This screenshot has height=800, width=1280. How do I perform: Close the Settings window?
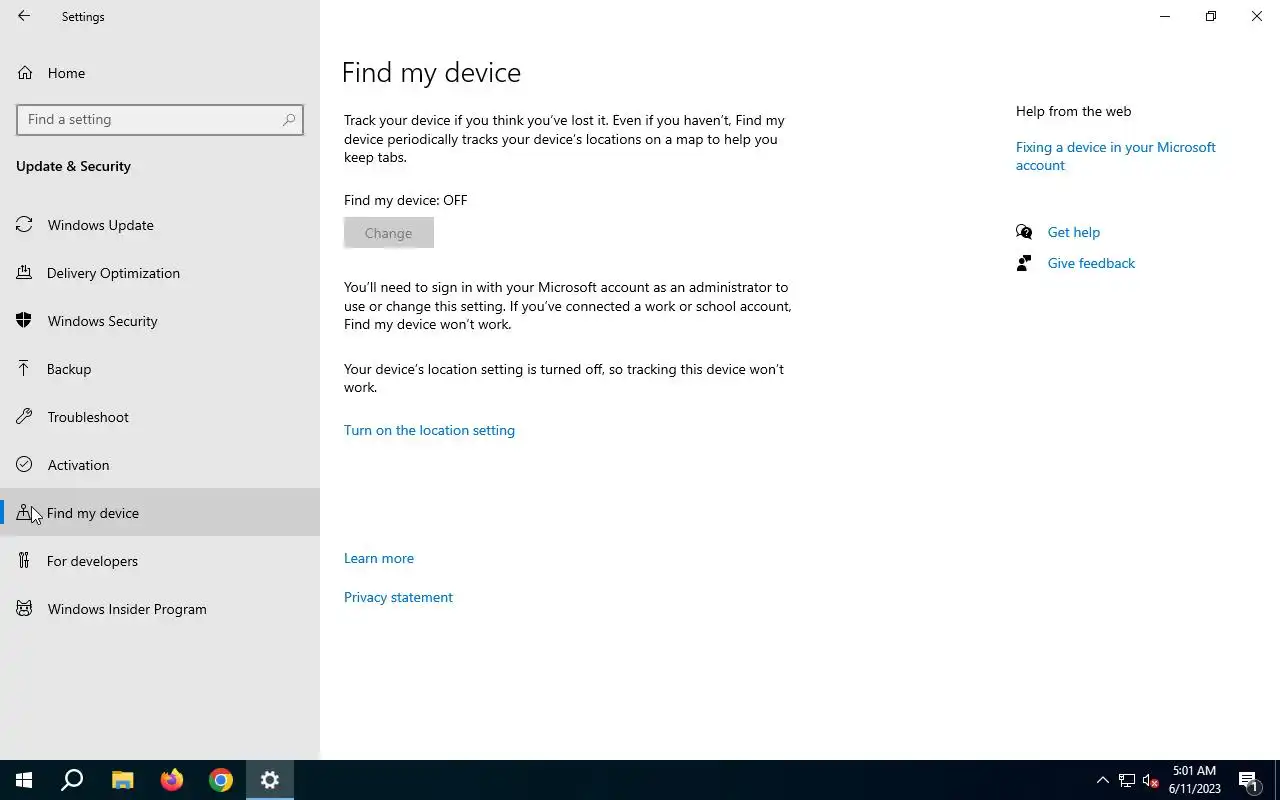pos(1257,16)
